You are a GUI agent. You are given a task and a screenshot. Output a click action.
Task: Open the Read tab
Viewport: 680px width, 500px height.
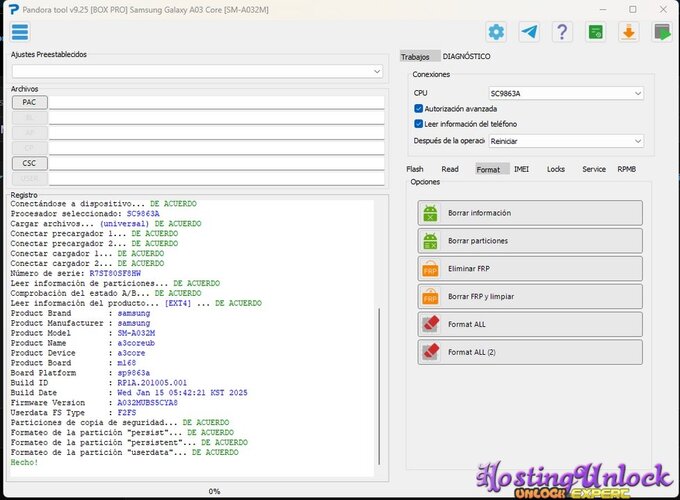(450, 169)
